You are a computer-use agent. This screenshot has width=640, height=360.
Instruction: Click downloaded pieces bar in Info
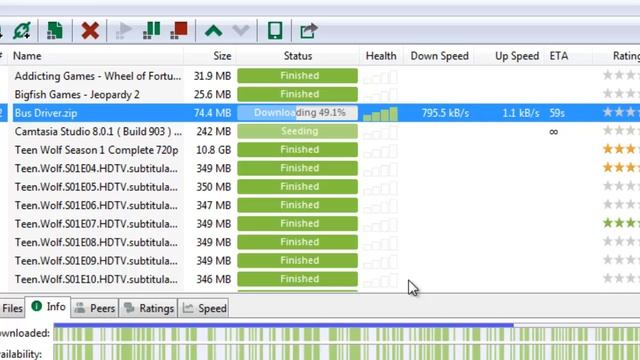pos(347,334)
